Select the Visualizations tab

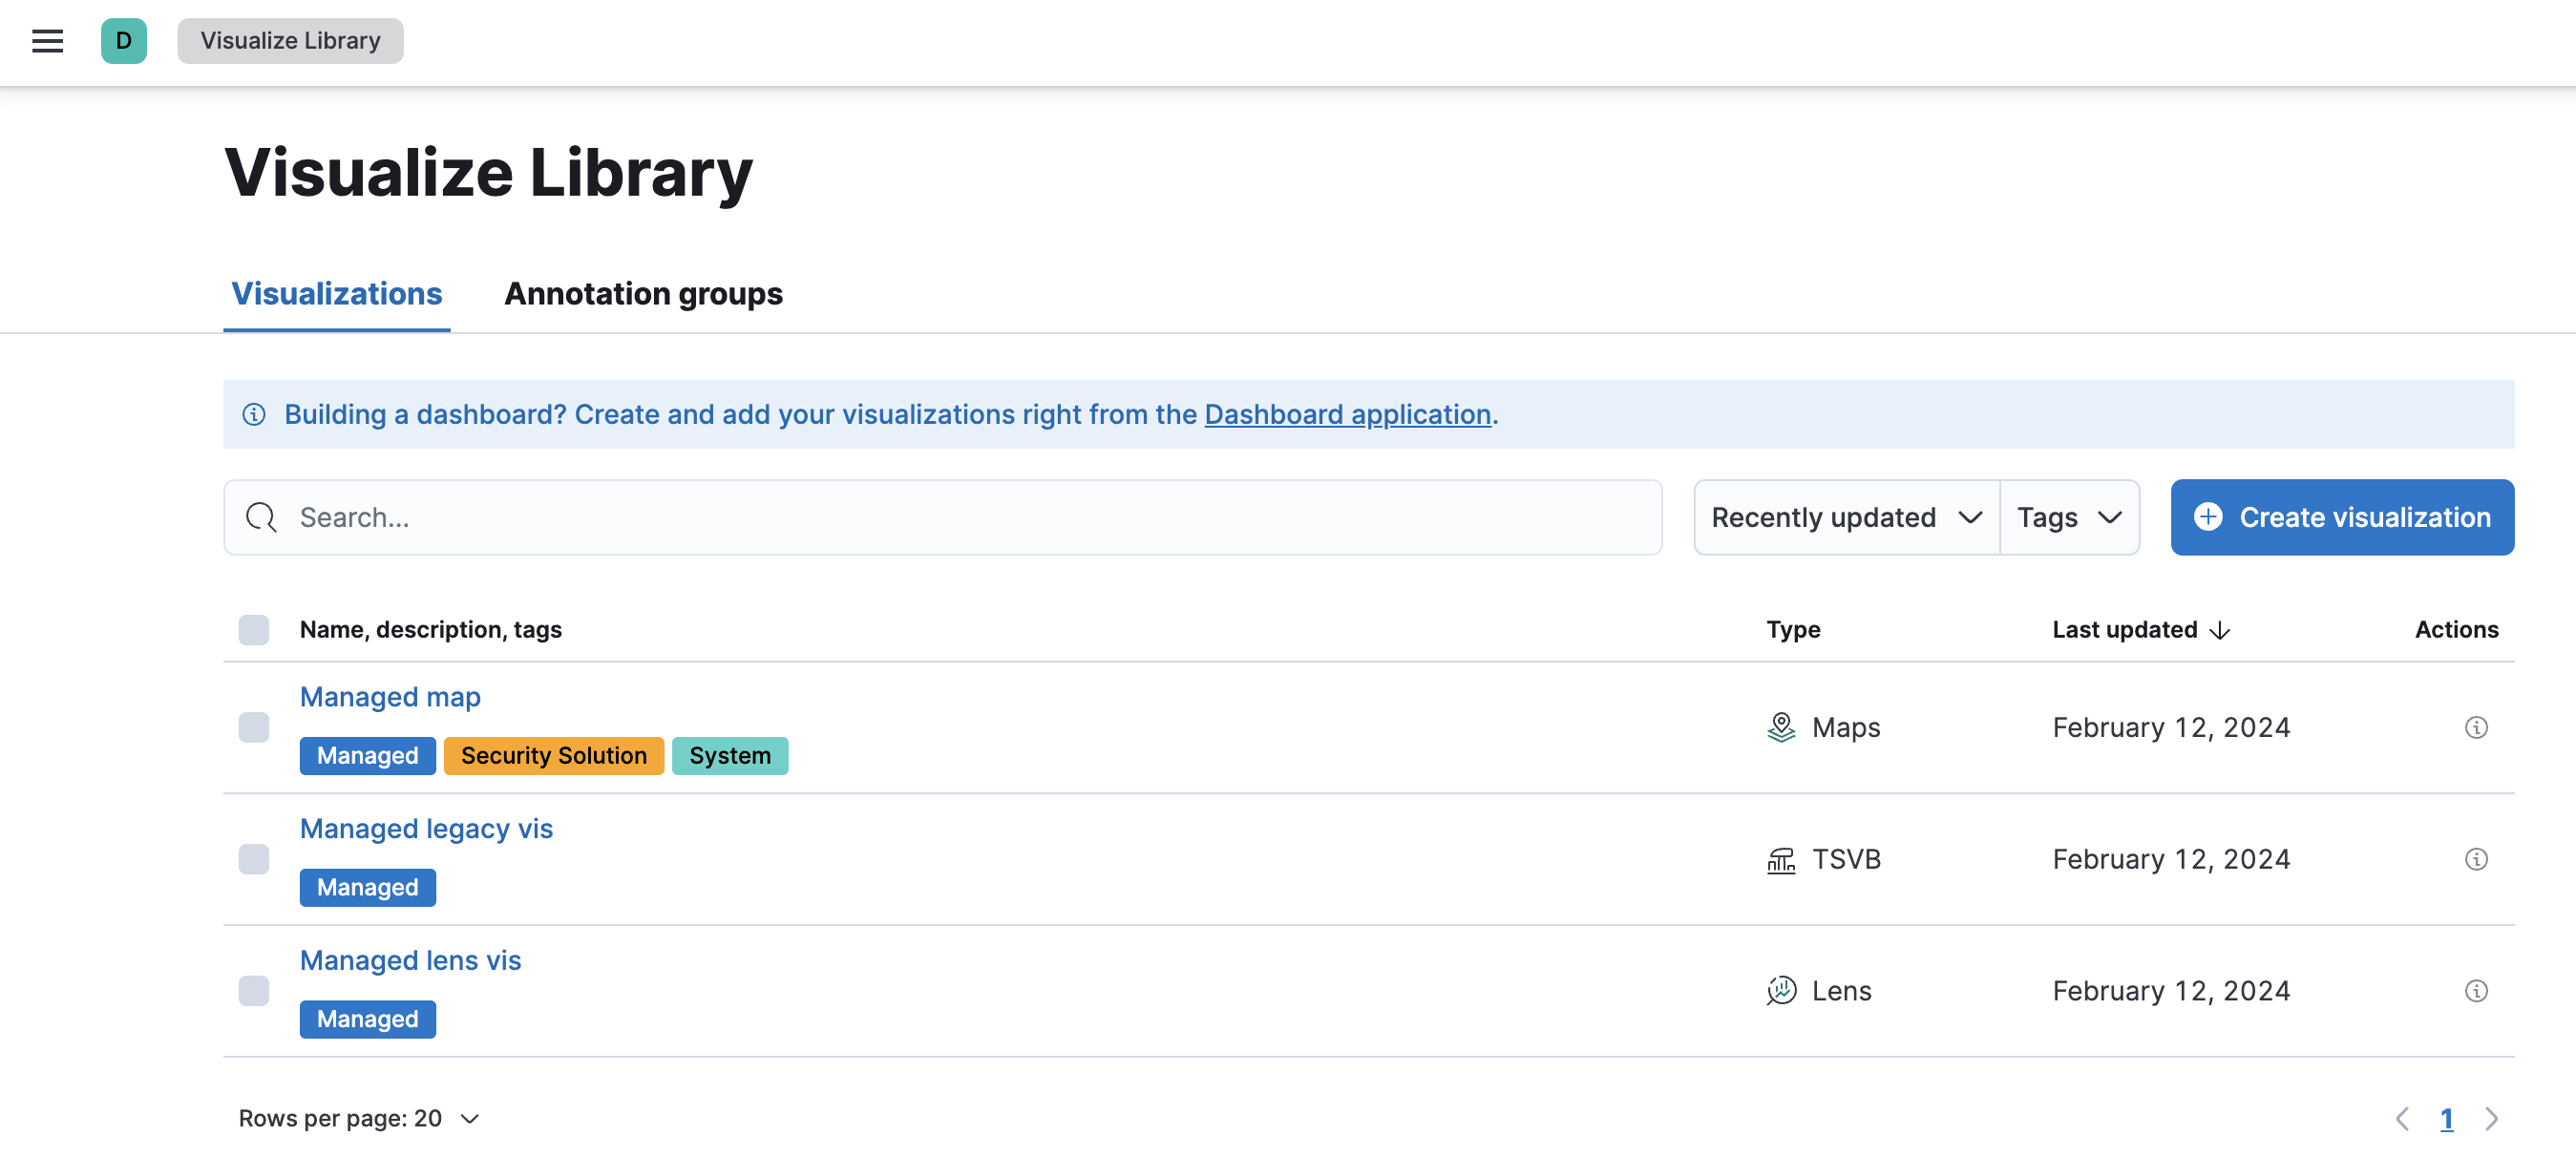tap(335, 292)
